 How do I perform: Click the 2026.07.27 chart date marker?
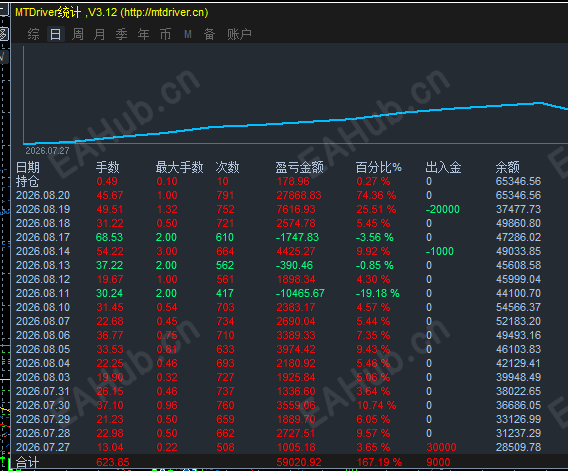[47, 151]
